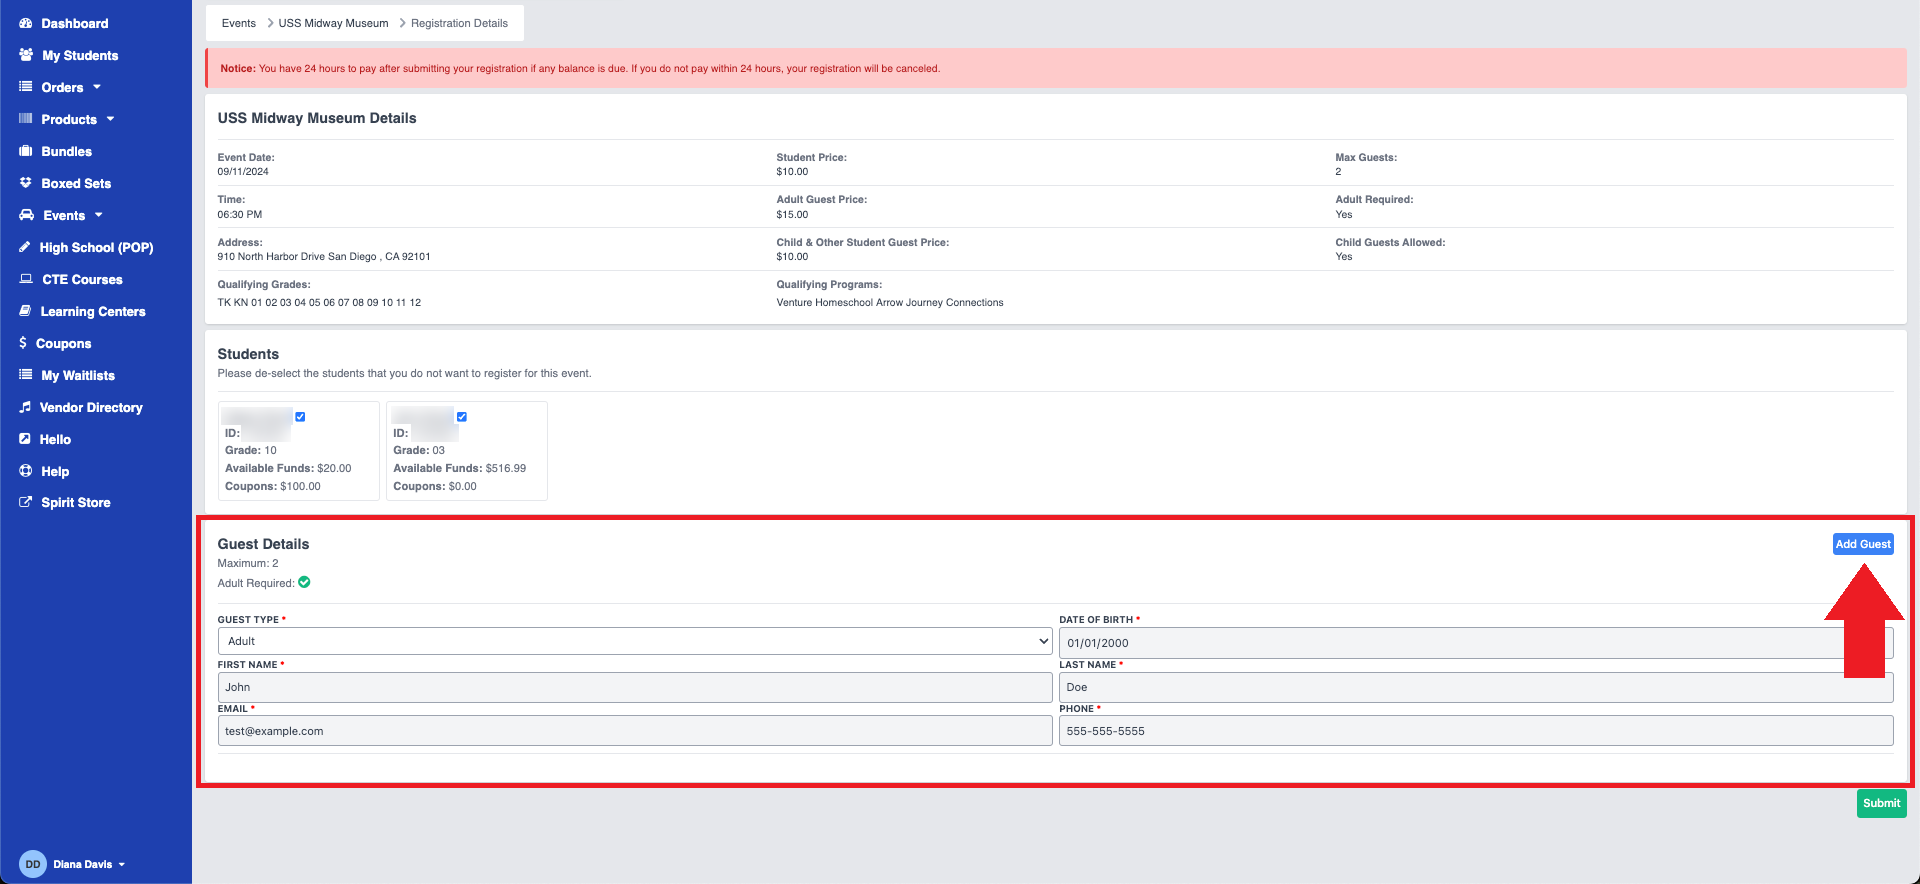Click the Email input field
The image size is (1920, 884).
635,731
